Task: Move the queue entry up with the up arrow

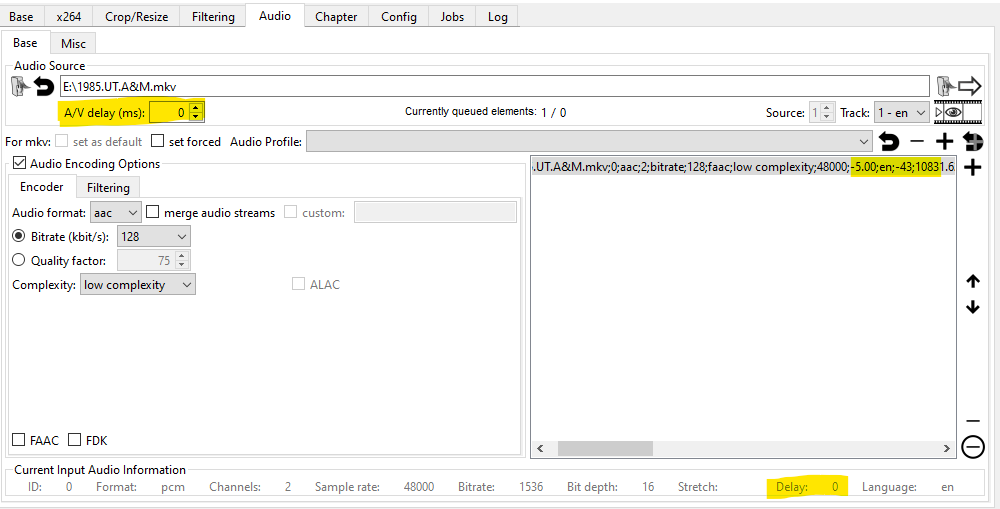Action: pyautogui.click(x=973, y=282)
